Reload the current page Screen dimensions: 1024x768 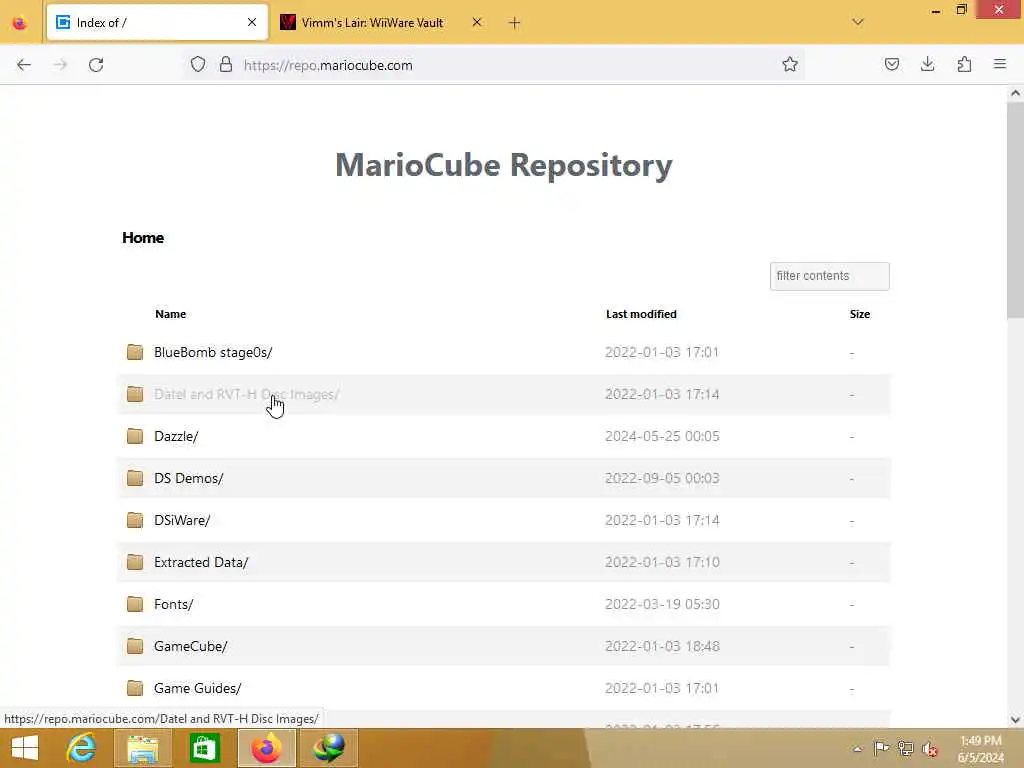click(96, 65)
